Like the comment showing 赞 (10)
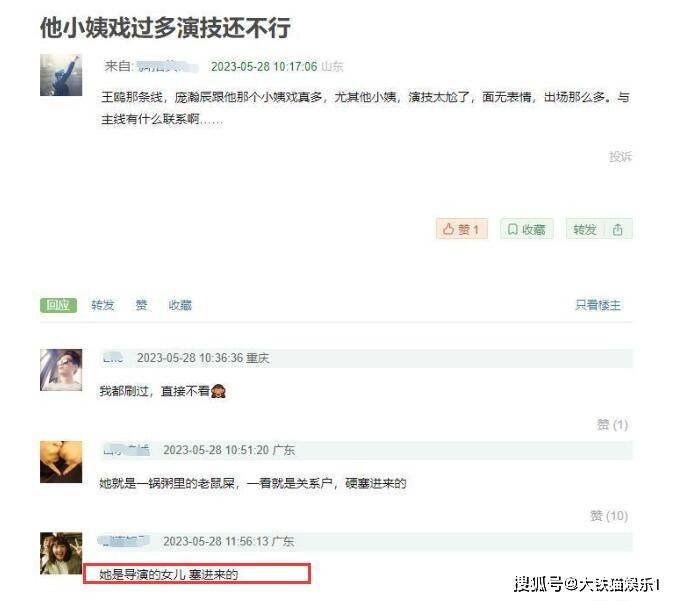Viewport: 674px width, 601px height. 609,516
